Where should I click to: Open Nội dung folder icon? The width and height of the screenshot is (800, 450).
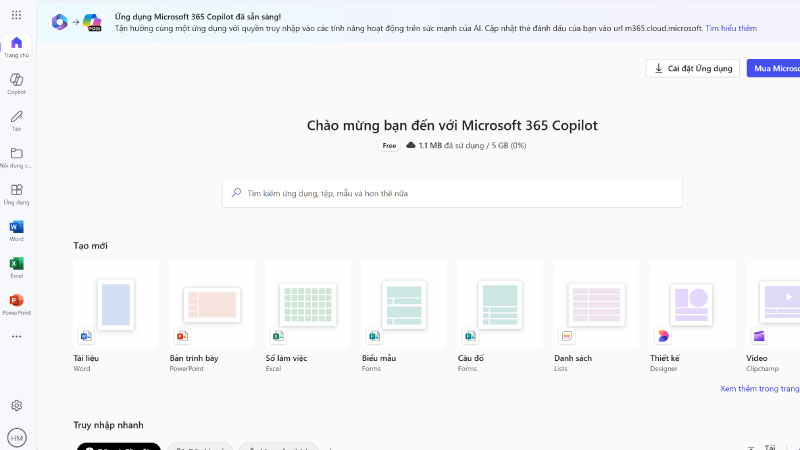coord(16,155)
